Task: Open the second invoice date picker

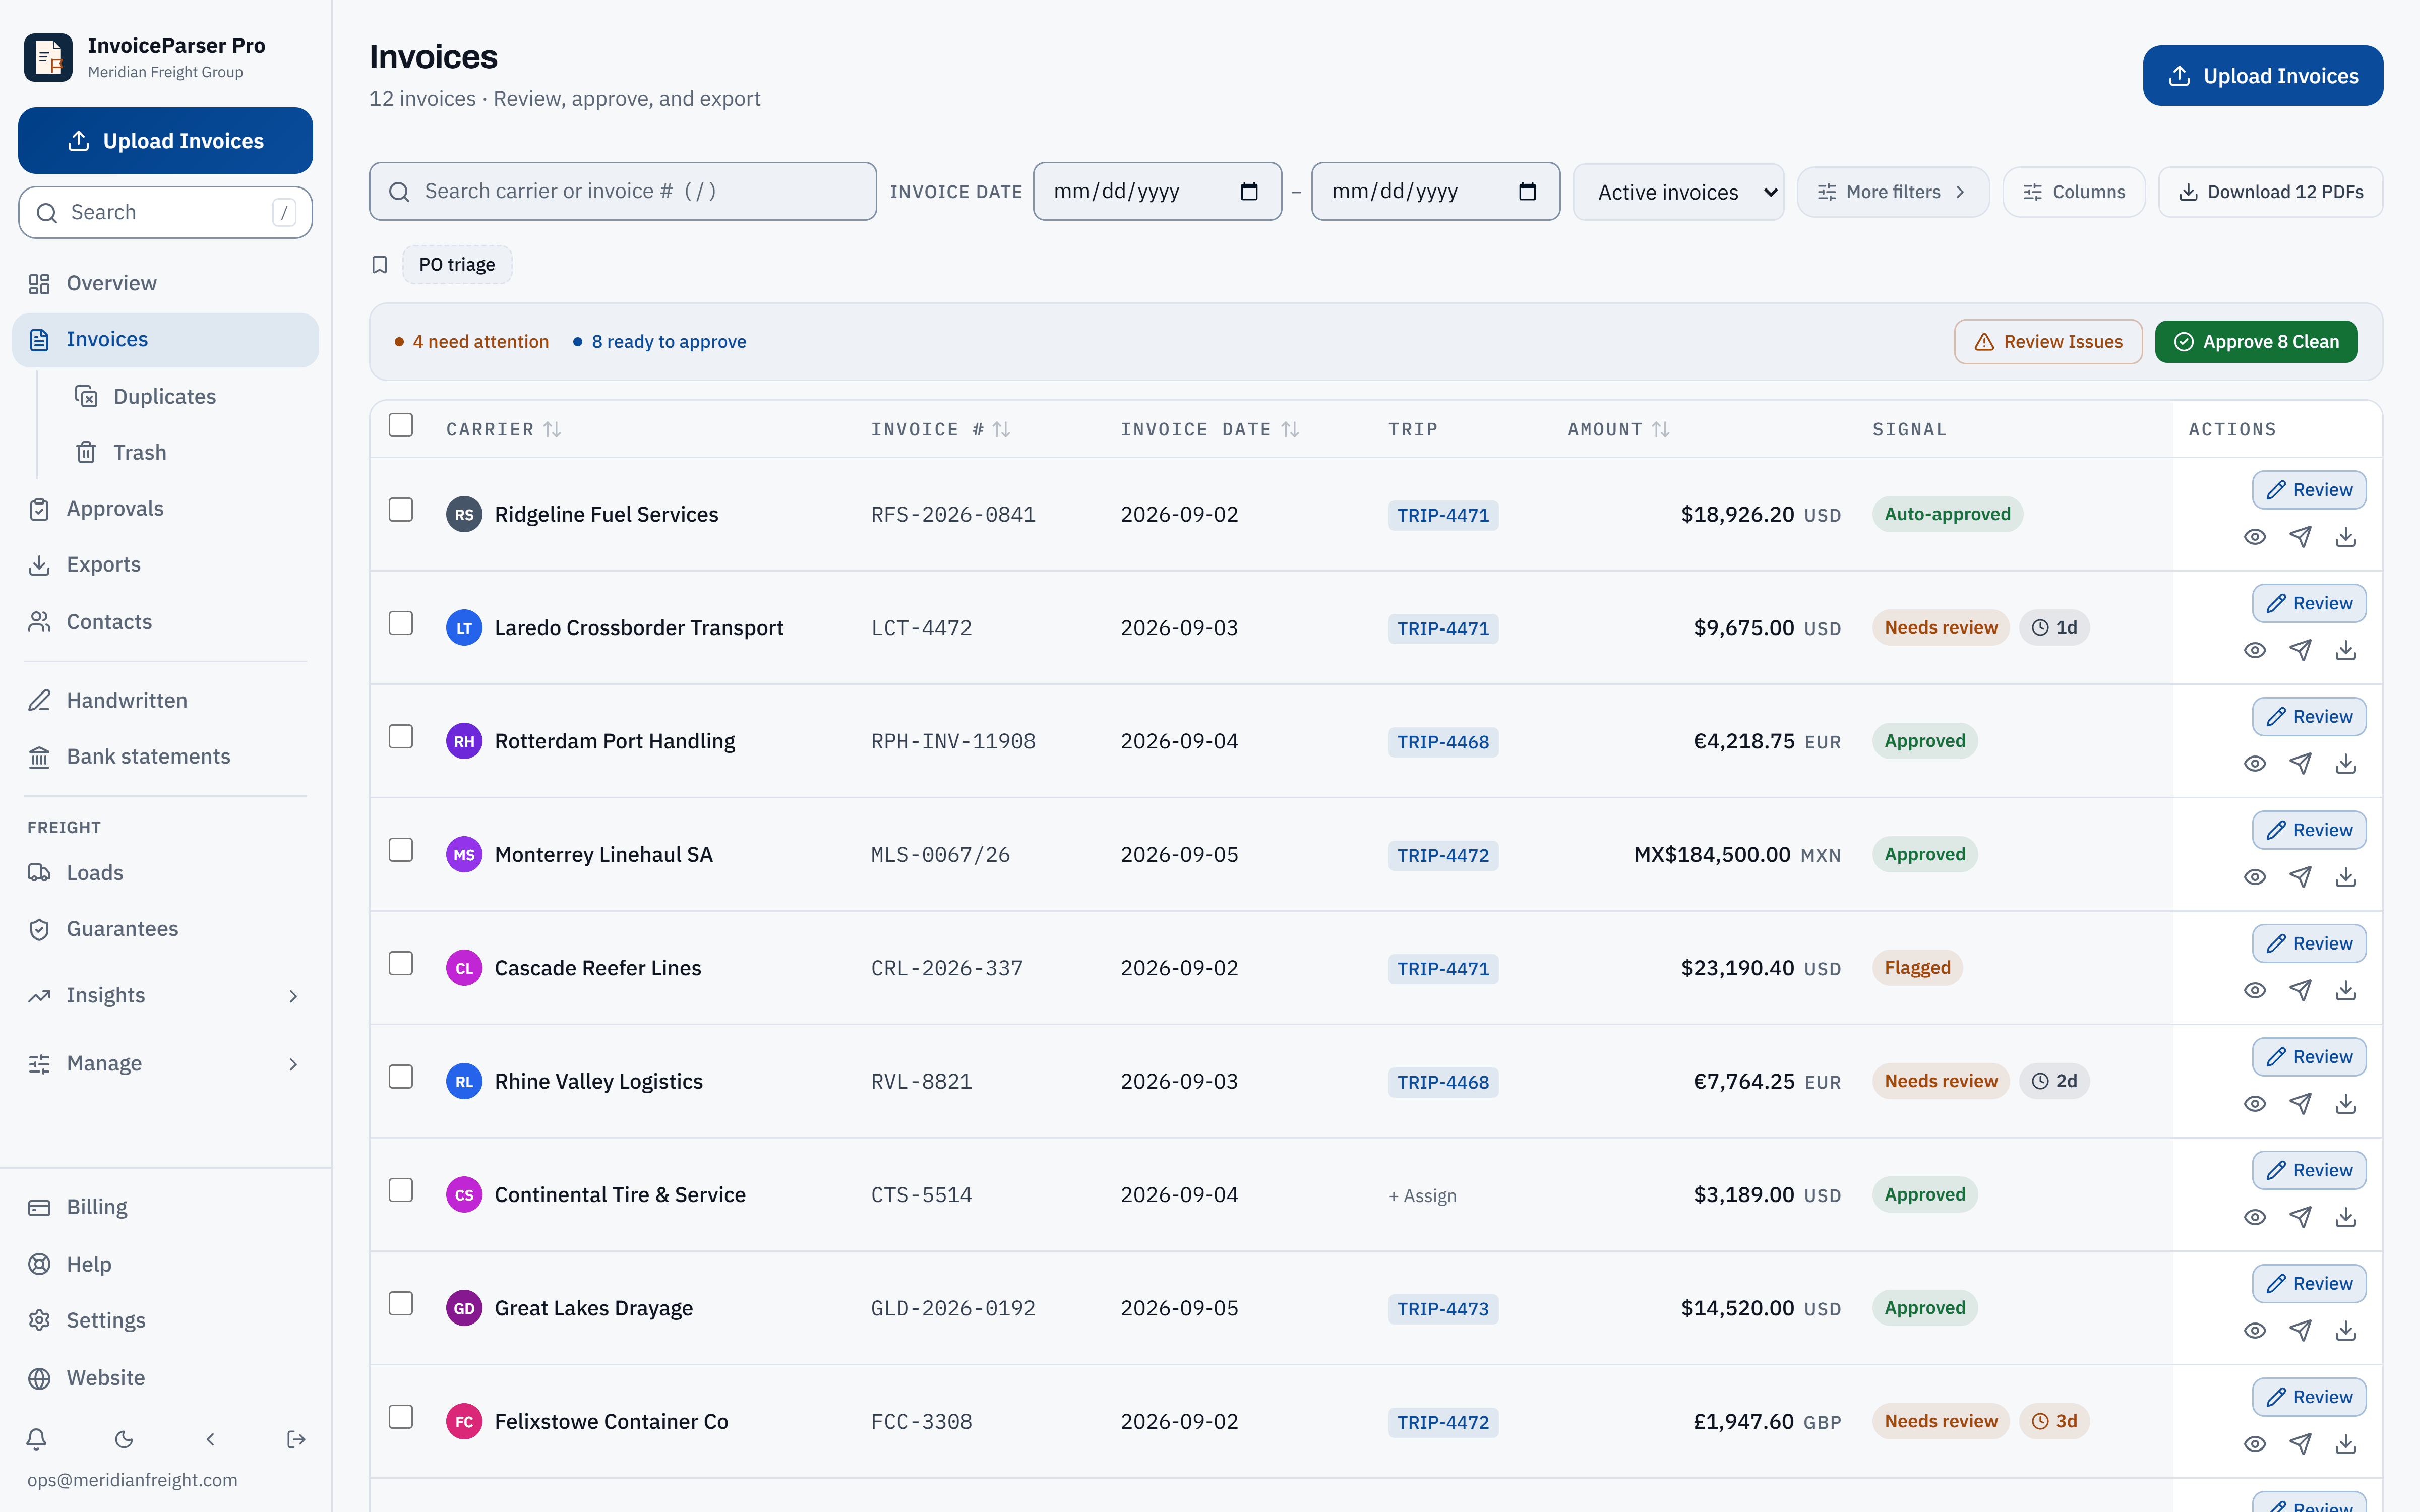Action: pos(1527,191)
